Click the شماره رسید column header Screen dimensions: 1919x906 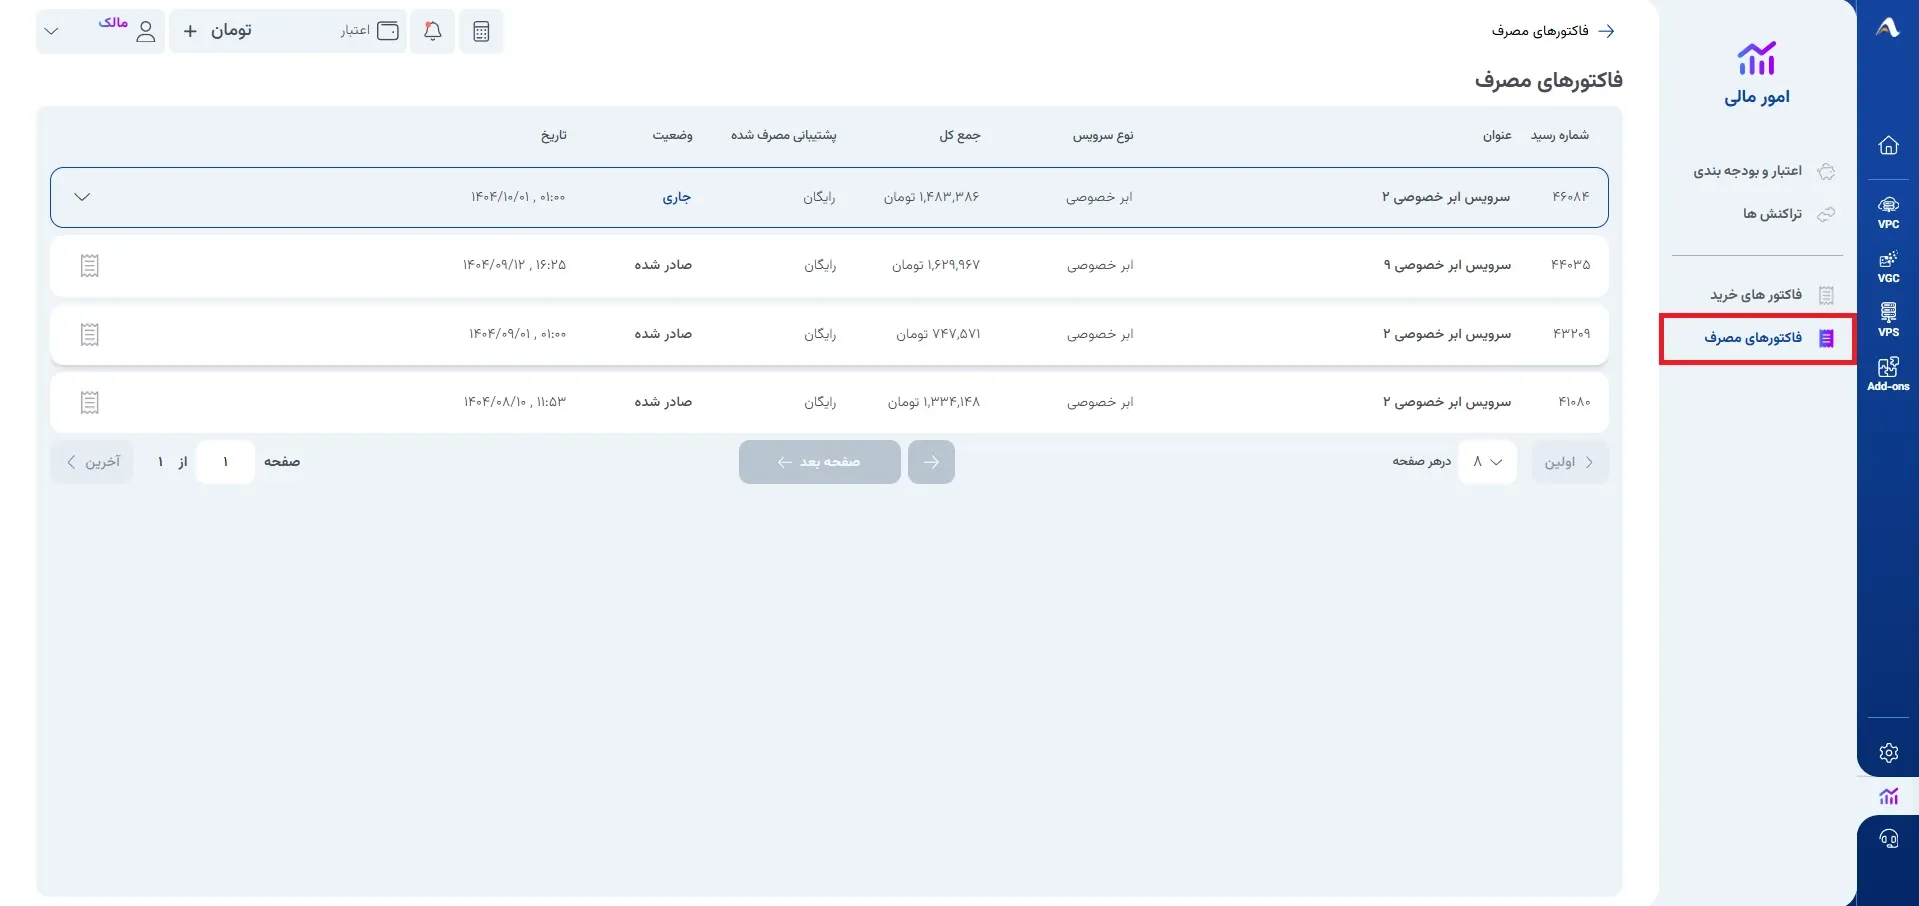pos(1560,135)
